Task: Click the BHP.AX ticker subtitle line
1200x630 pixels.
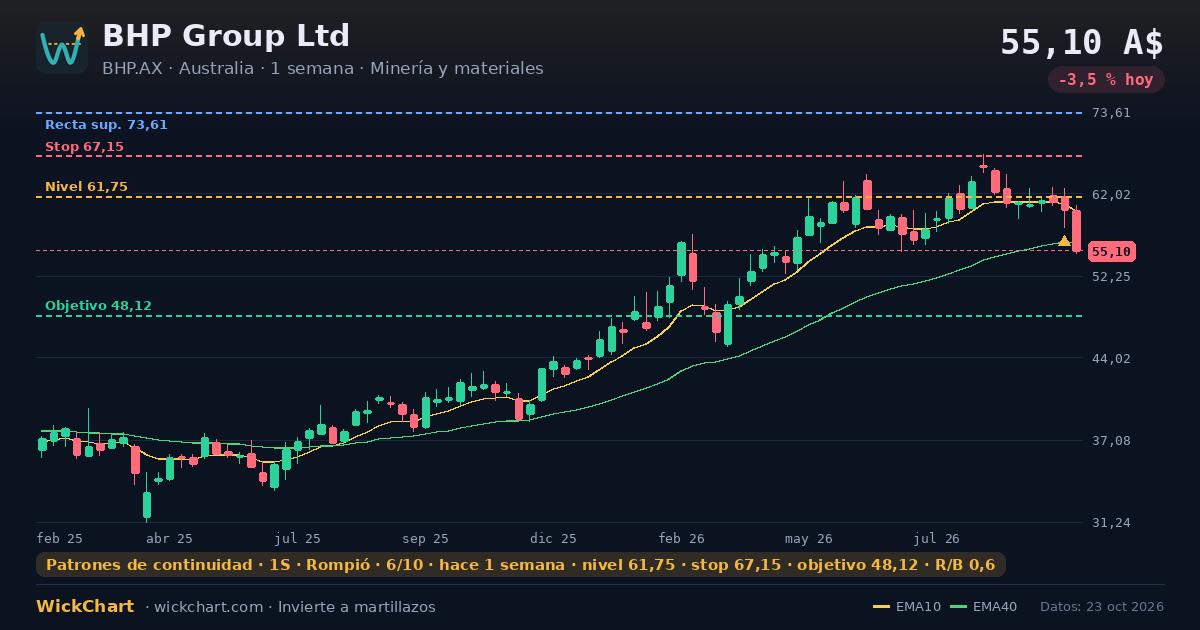Action: pyautogui.click(x=323, y=69)
